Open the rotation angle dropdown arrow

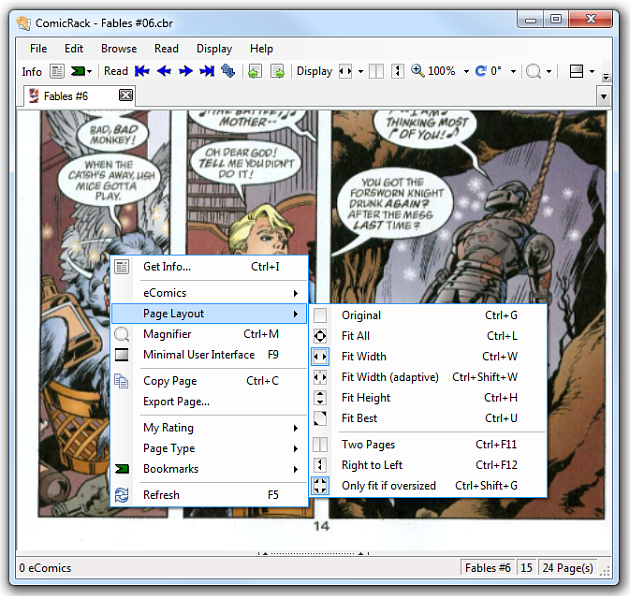tap(513, 72)
